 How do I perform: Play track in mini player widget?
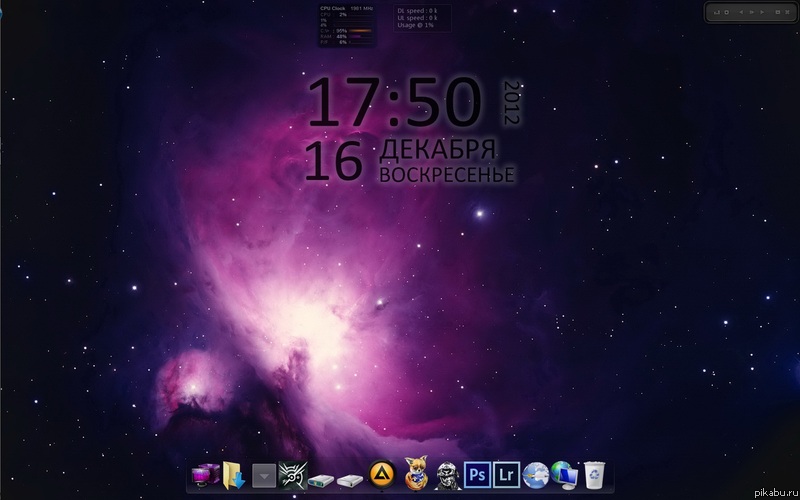752,12
